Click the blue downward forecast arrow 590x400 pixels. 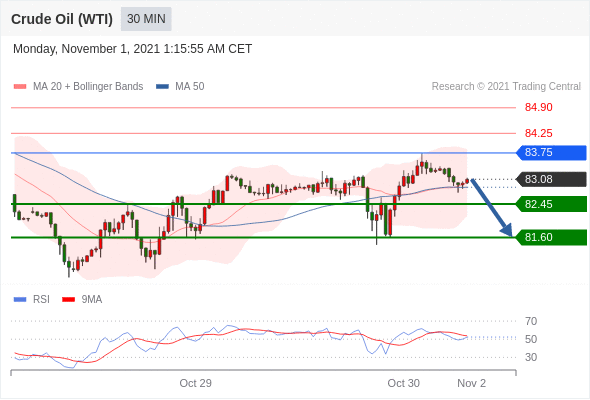491,207
